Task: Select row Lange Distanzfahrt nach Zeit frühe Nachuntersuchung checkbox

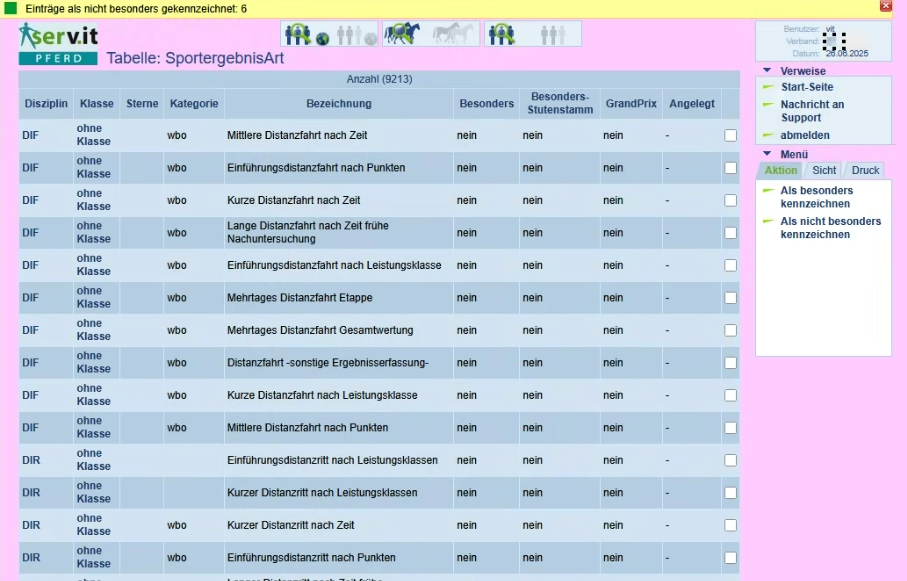Action: point(731,232)
